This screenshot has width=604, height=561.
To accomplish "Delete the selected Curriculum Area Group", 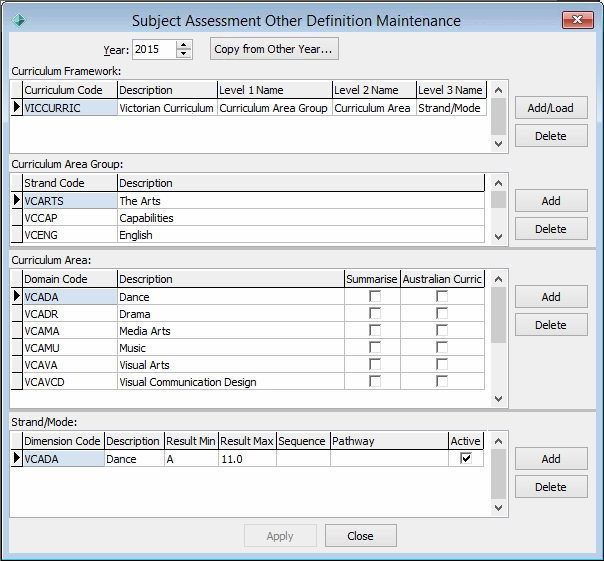I will click(x=551, y=229).
